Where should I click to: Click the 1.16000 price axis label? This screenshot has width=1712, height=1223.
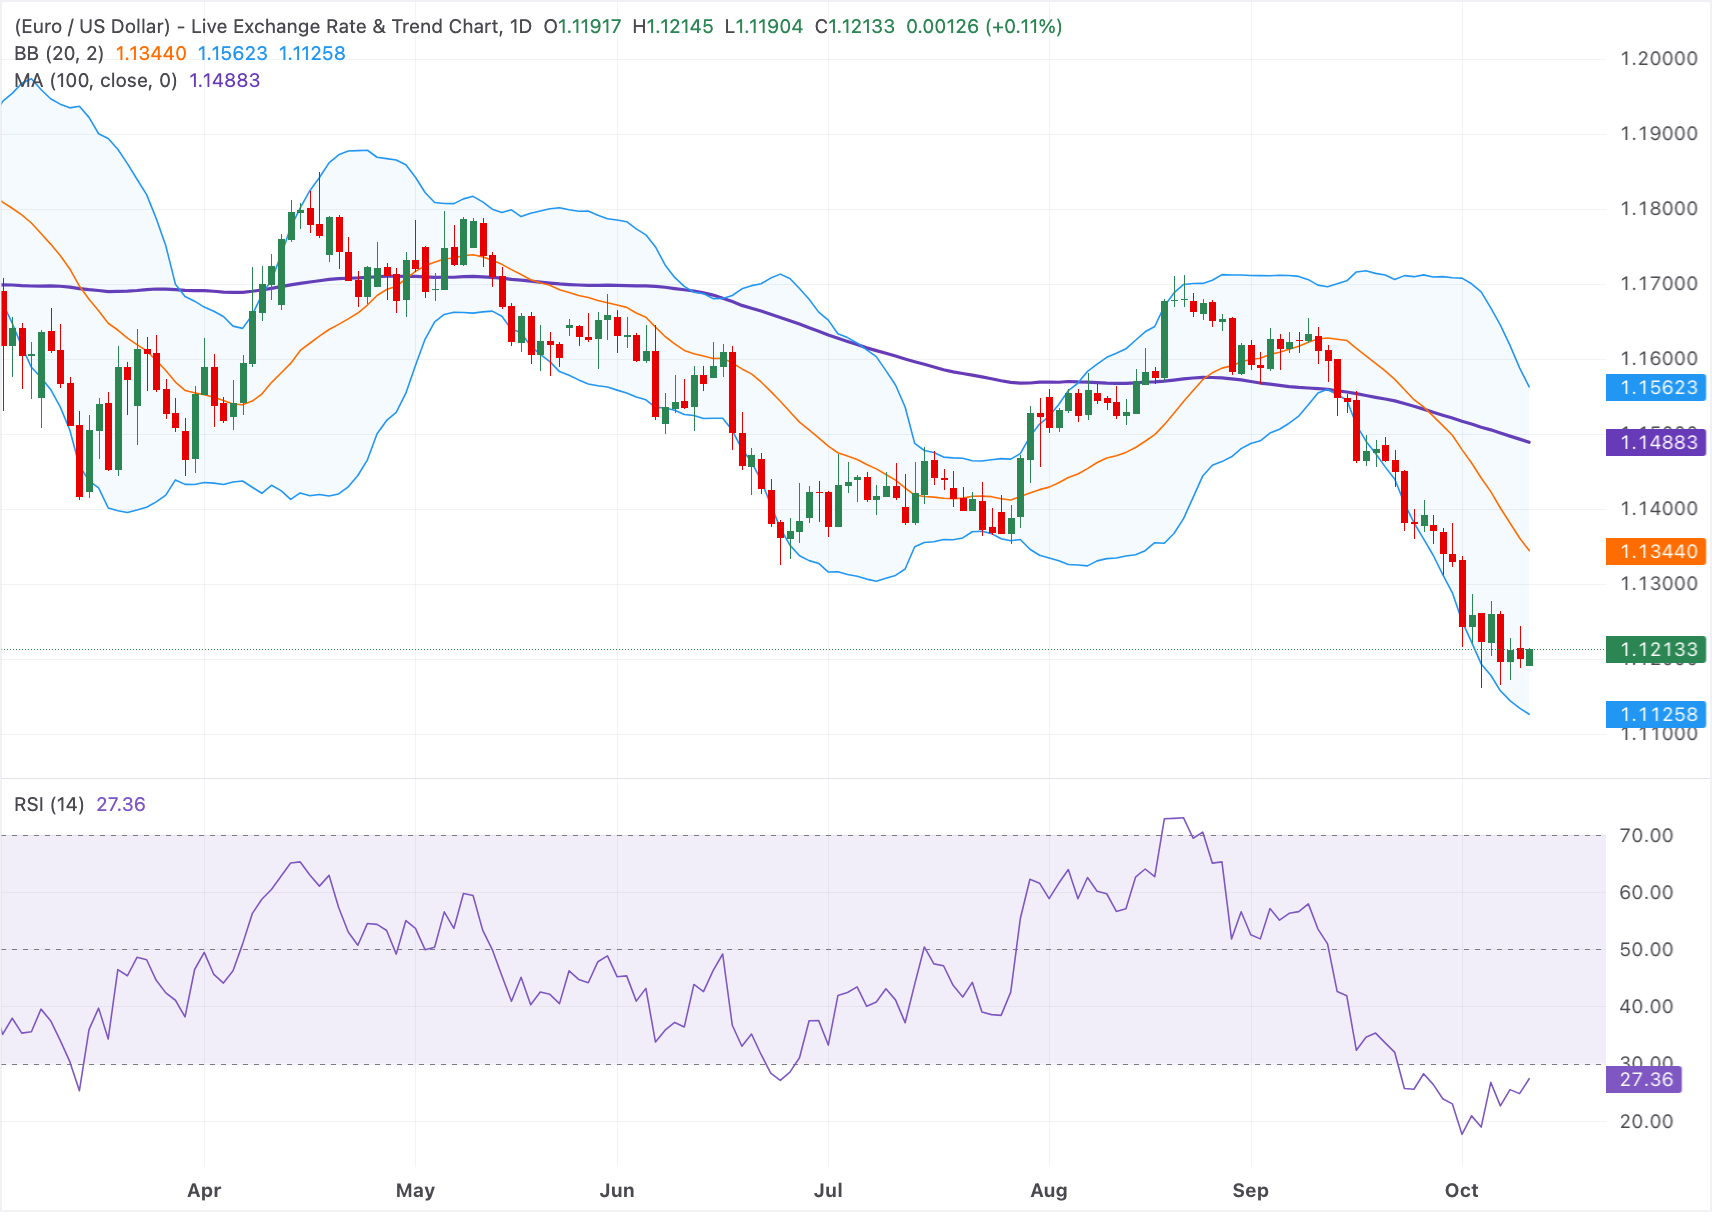[x=1659, y=358]
